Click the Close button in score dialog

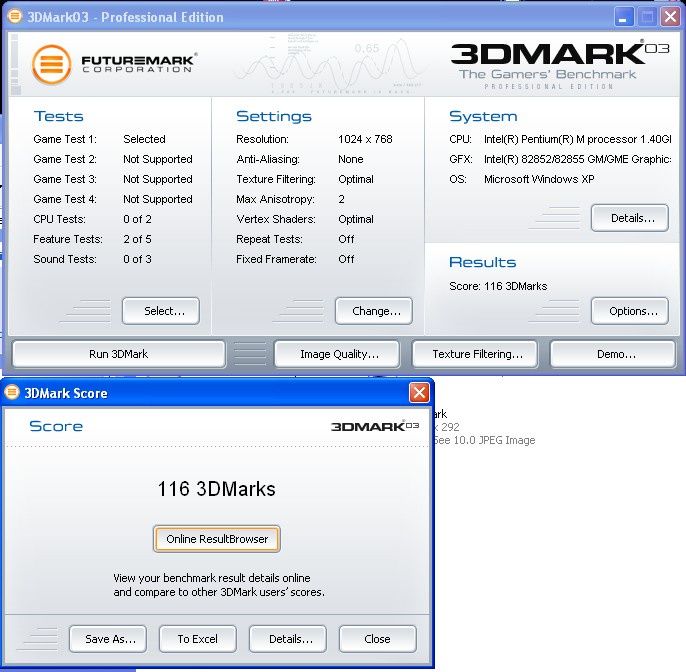coord(378,639)
